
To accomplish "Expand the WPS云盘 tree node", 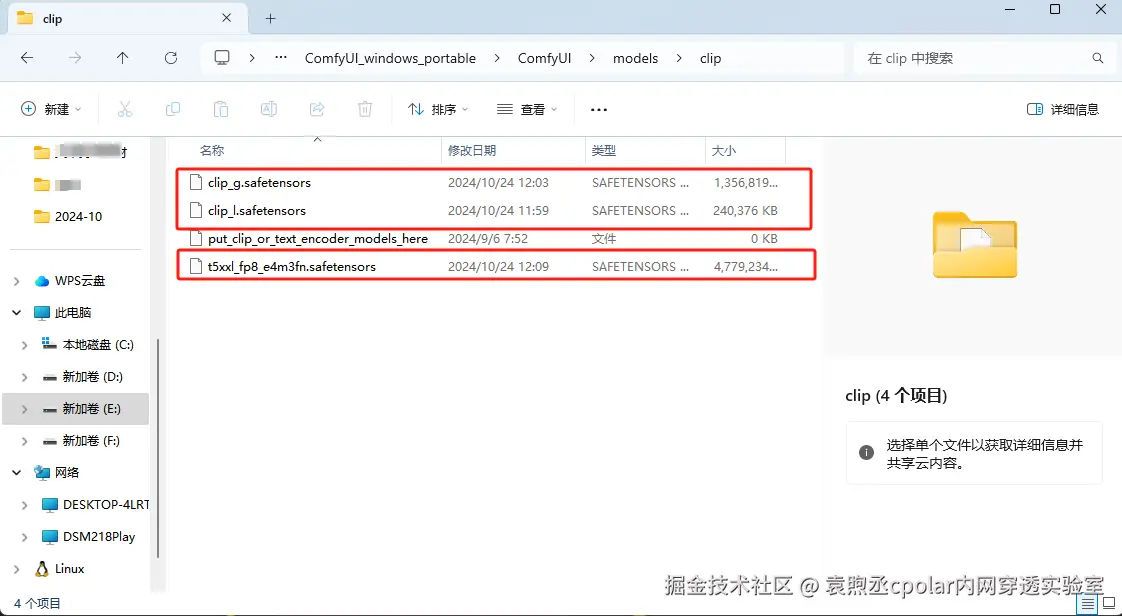I will 16,281.
